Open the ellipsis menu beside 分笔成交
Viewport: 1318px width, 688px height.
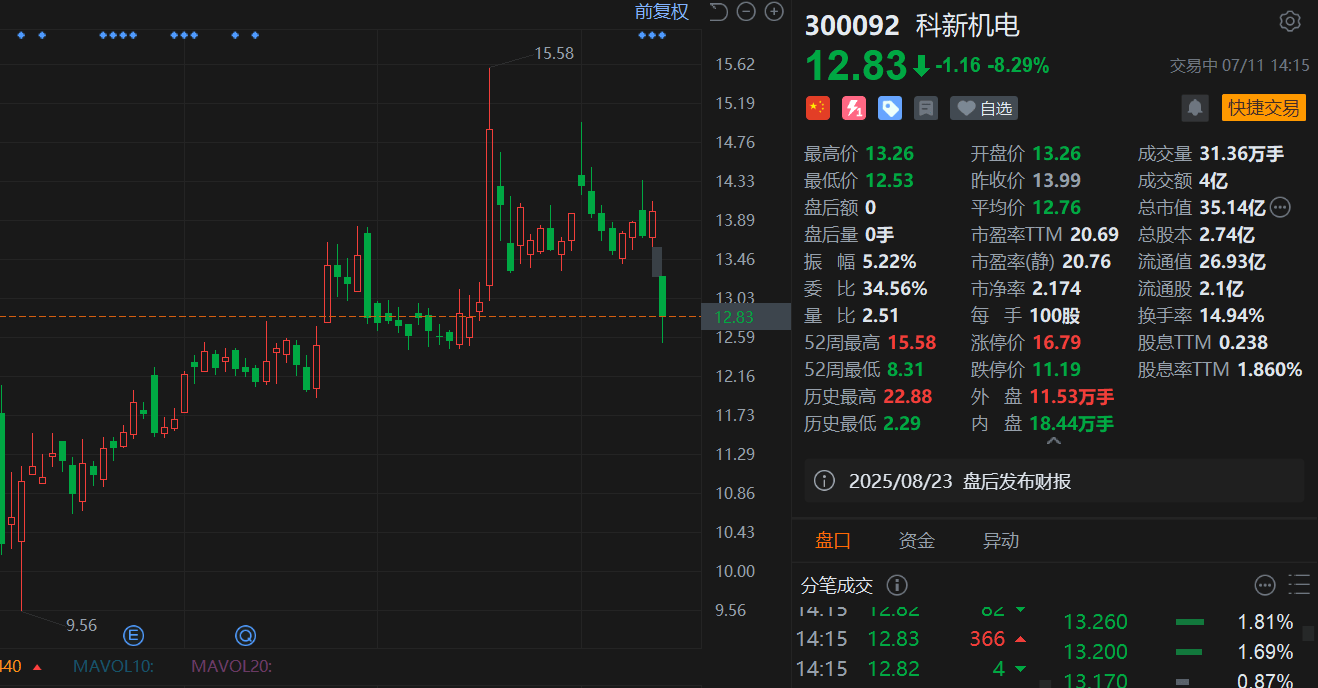1264,585
